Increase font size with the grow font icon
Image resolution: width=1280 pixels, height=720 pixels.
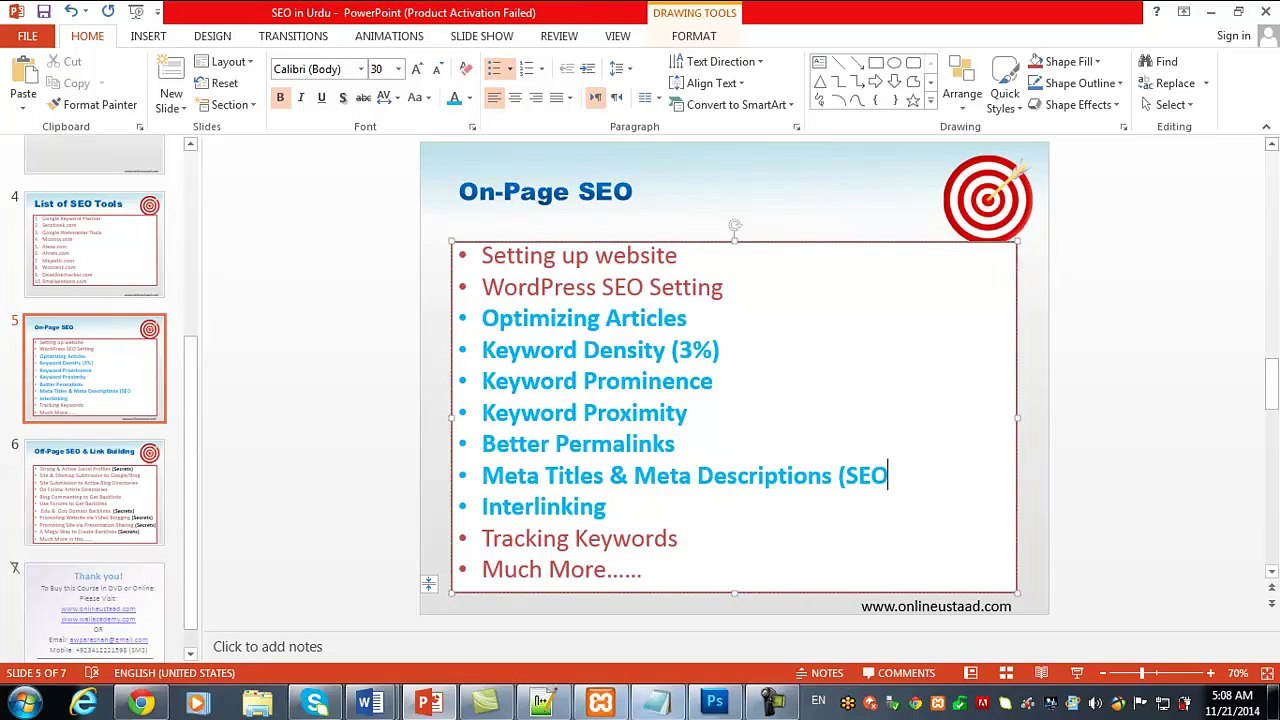(x=417, y=69)
